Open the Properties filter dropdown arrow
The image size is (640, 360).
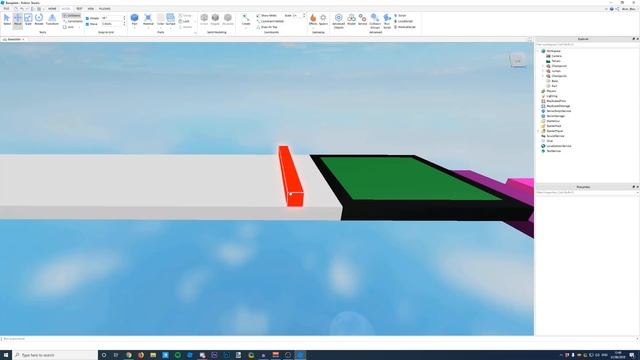(x=638, y=192)
